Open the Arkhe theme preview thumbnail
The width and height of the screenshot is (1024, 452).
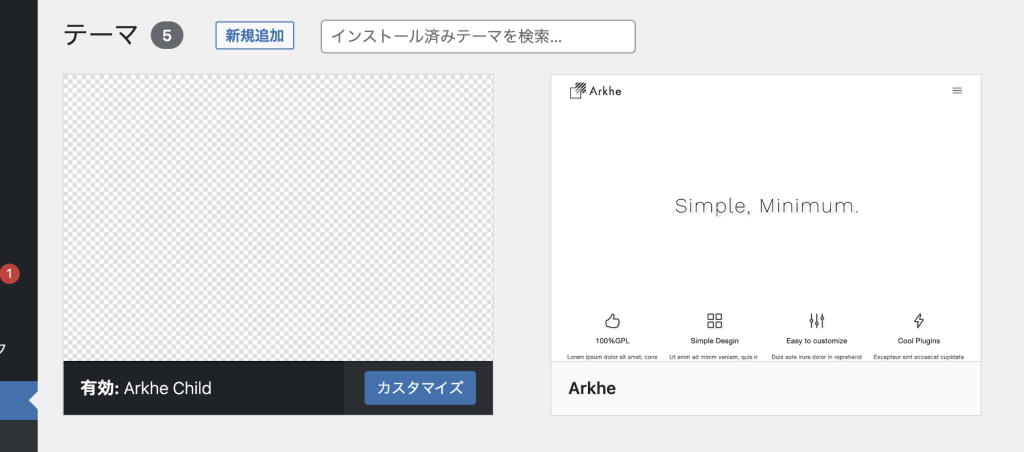(765, 218)
